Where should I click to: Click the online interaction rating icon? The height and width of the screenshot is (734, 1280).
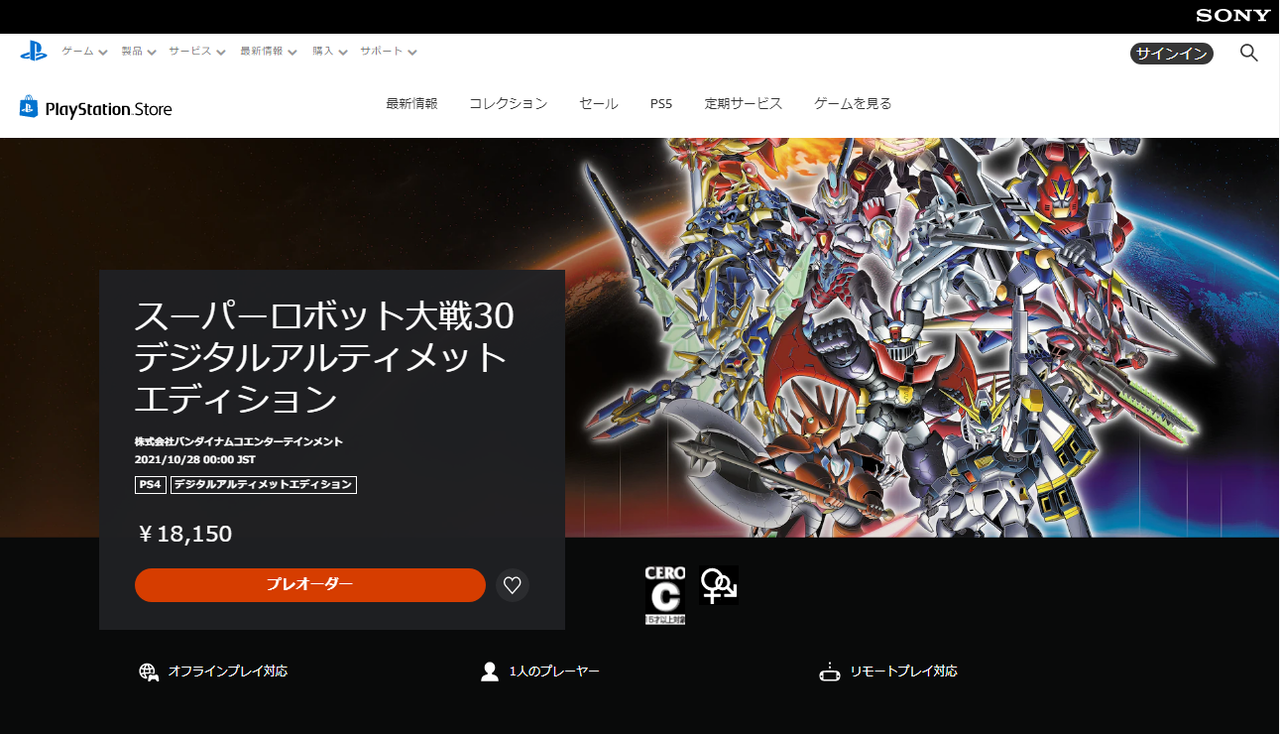(x=718, y=585)
